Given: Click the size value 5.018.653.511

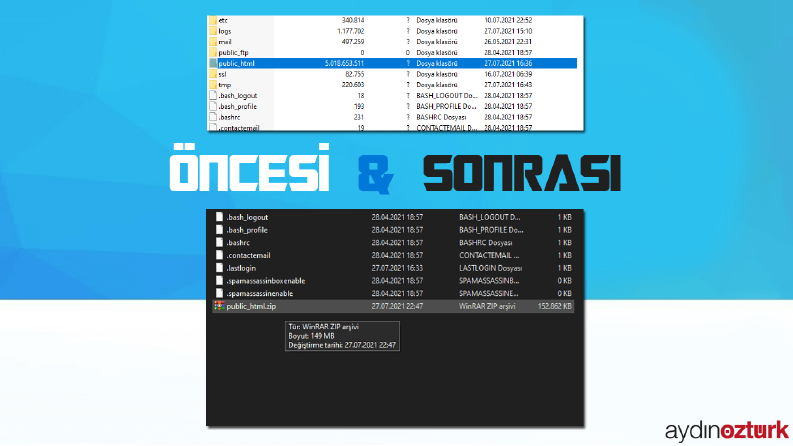Looking at the screenshot, I should click(x=344, y=63).
